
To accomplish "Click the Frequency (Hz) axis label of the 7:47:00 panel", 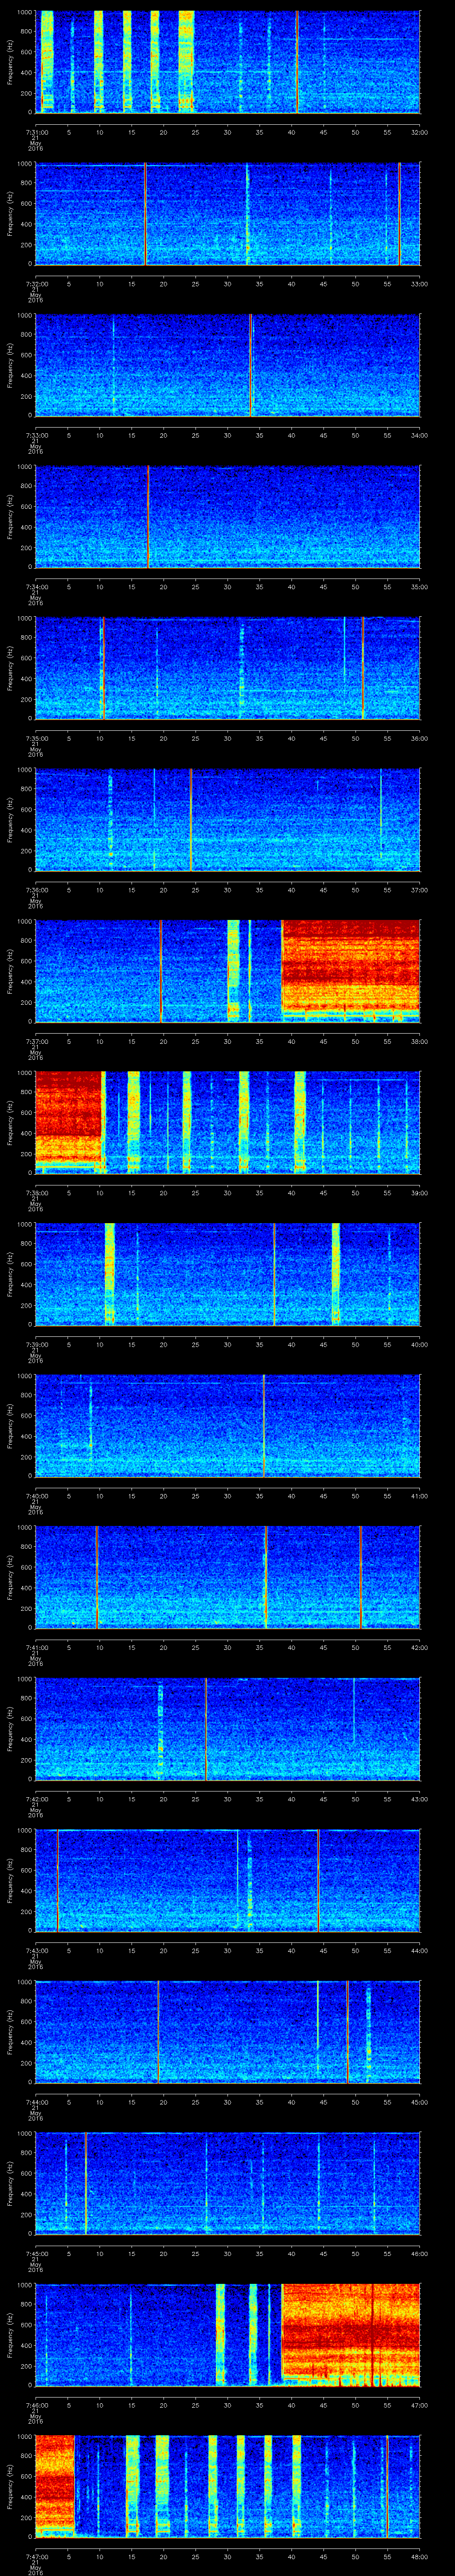I will 10,2486.
